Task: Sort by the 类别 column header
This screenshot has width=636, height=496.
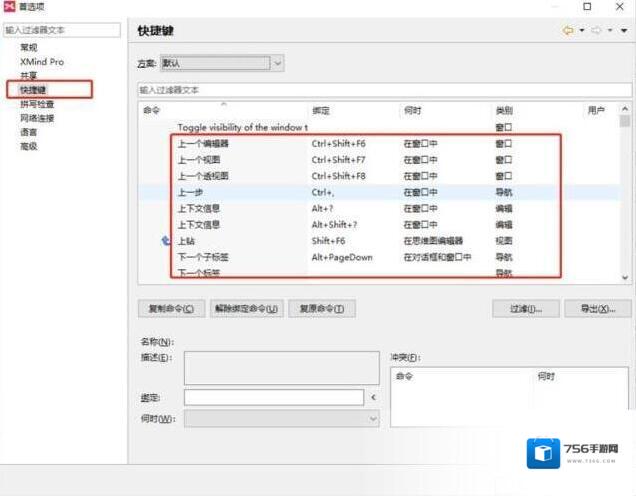Action: 505,110
